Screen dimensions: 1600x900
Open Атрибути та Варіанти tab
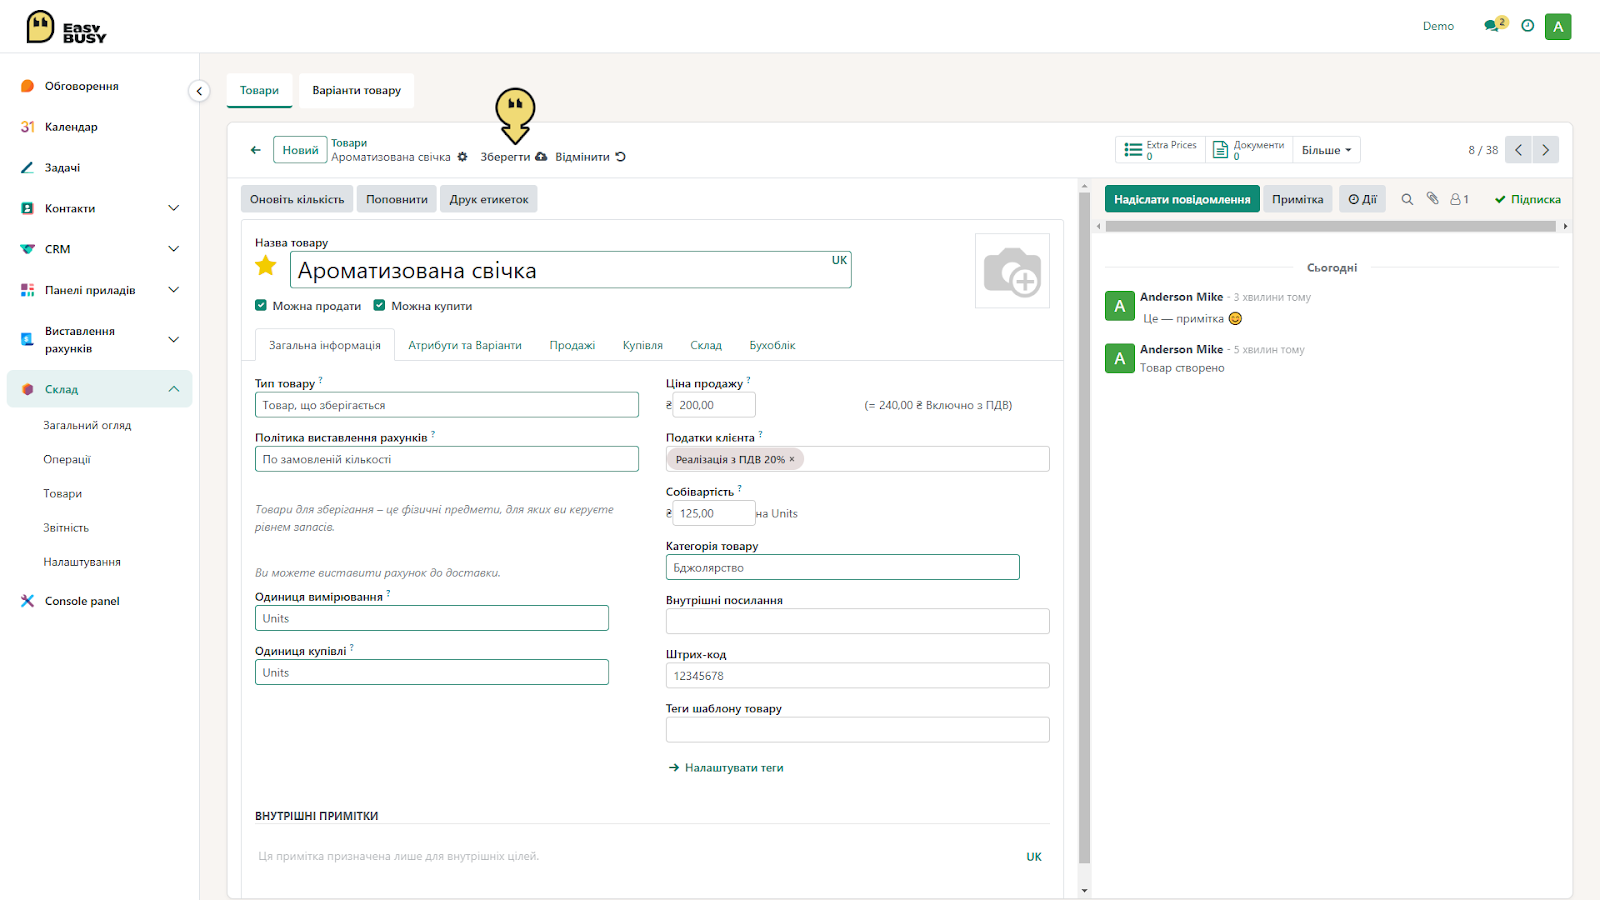[465, 345]
